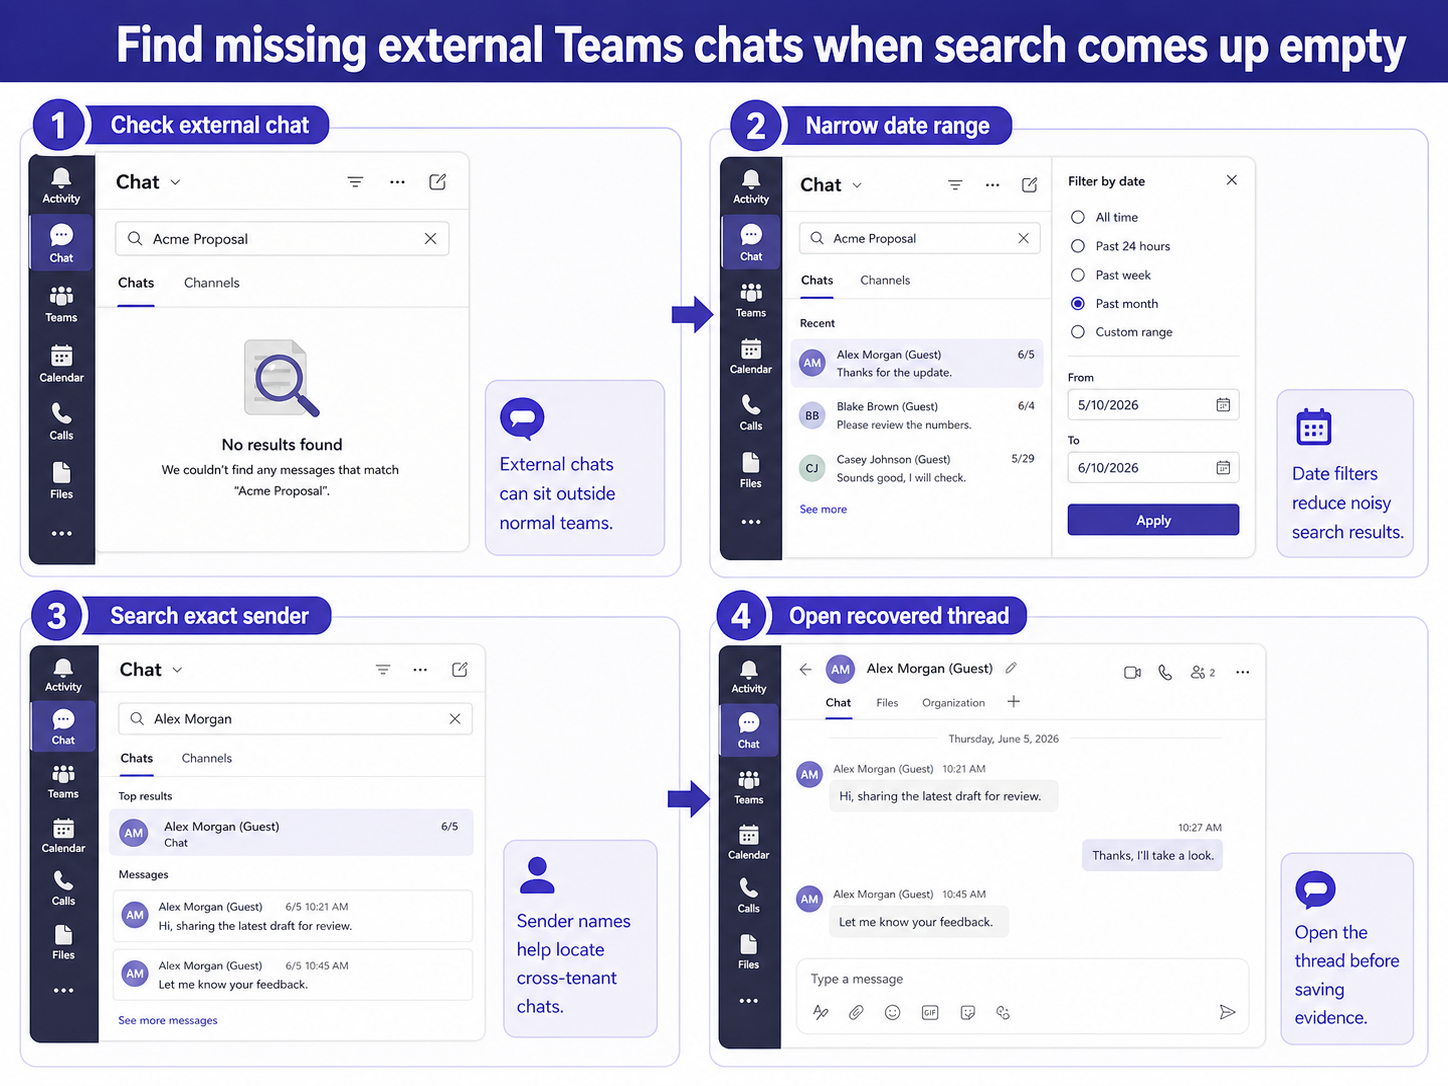The image size is (1448, 1086).
Task: Clear 'Acme Proposal' search in step 1
Action: coord(430,239)
